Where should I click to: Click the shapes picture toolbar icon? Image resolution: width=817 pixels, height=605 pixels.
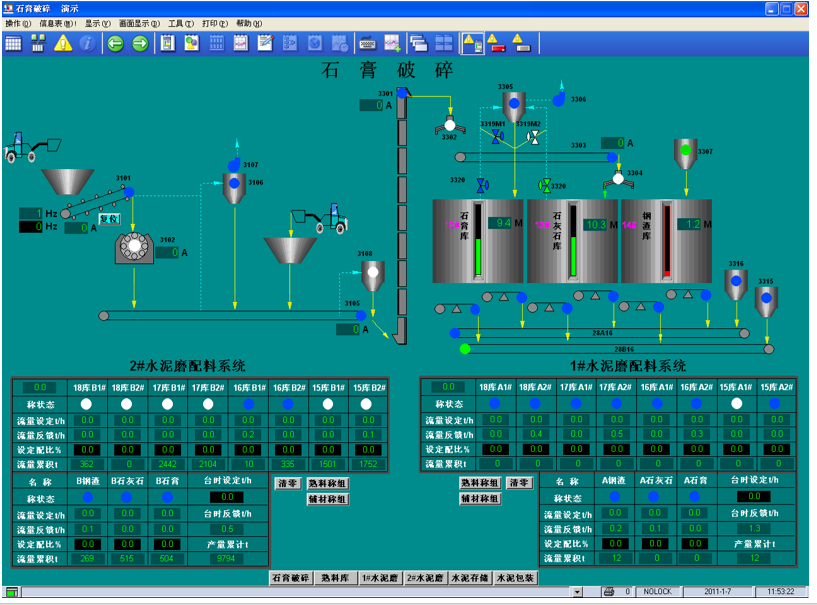click(x=192, y=44)
